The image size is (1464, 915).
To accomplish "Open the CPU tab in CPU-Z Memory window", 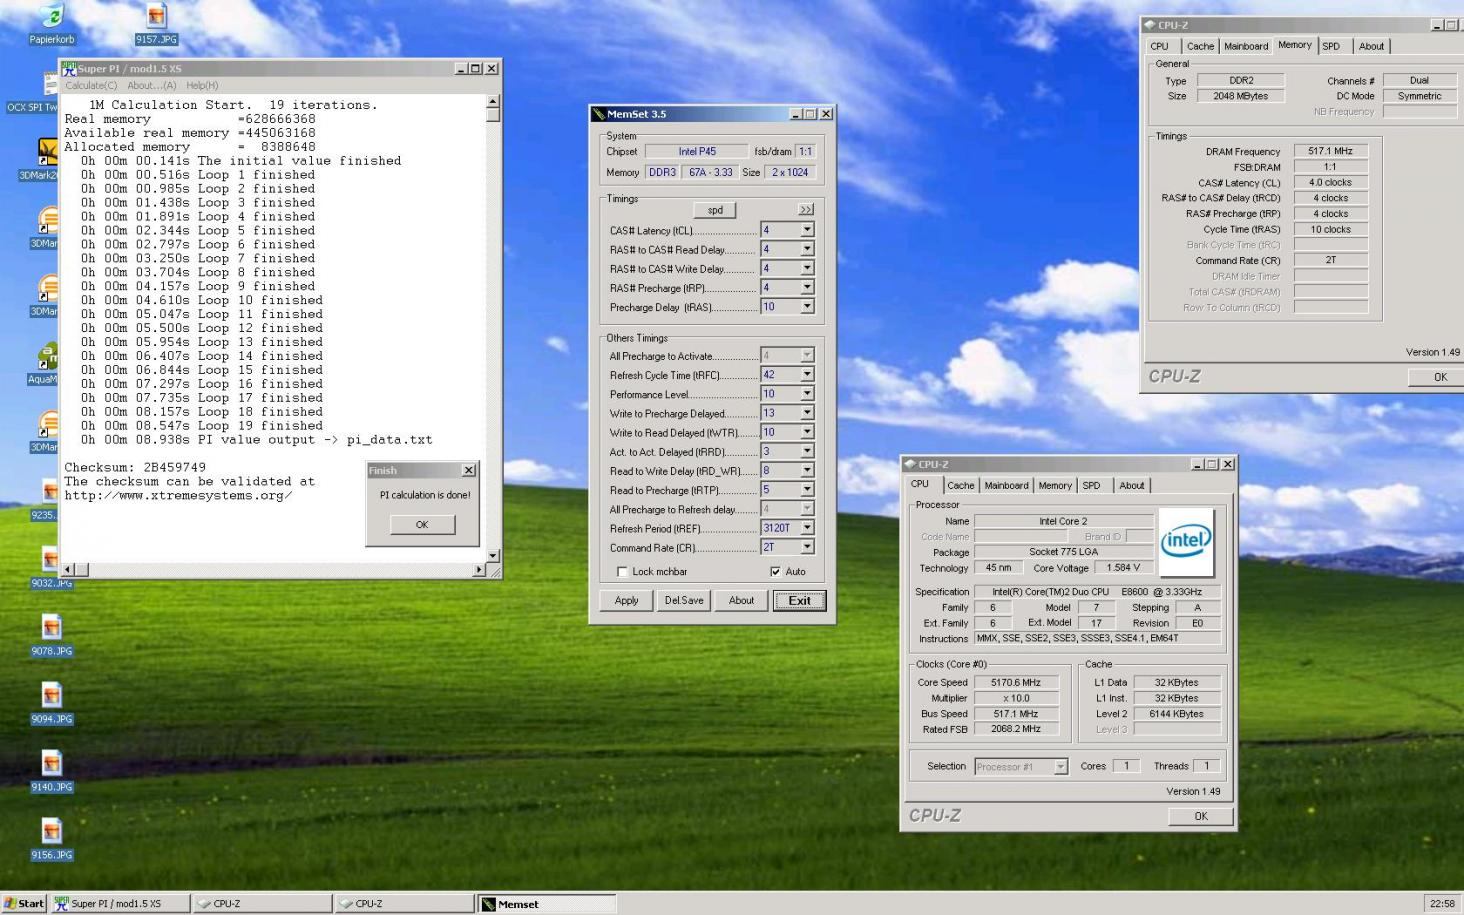I will click(1159, 46).
